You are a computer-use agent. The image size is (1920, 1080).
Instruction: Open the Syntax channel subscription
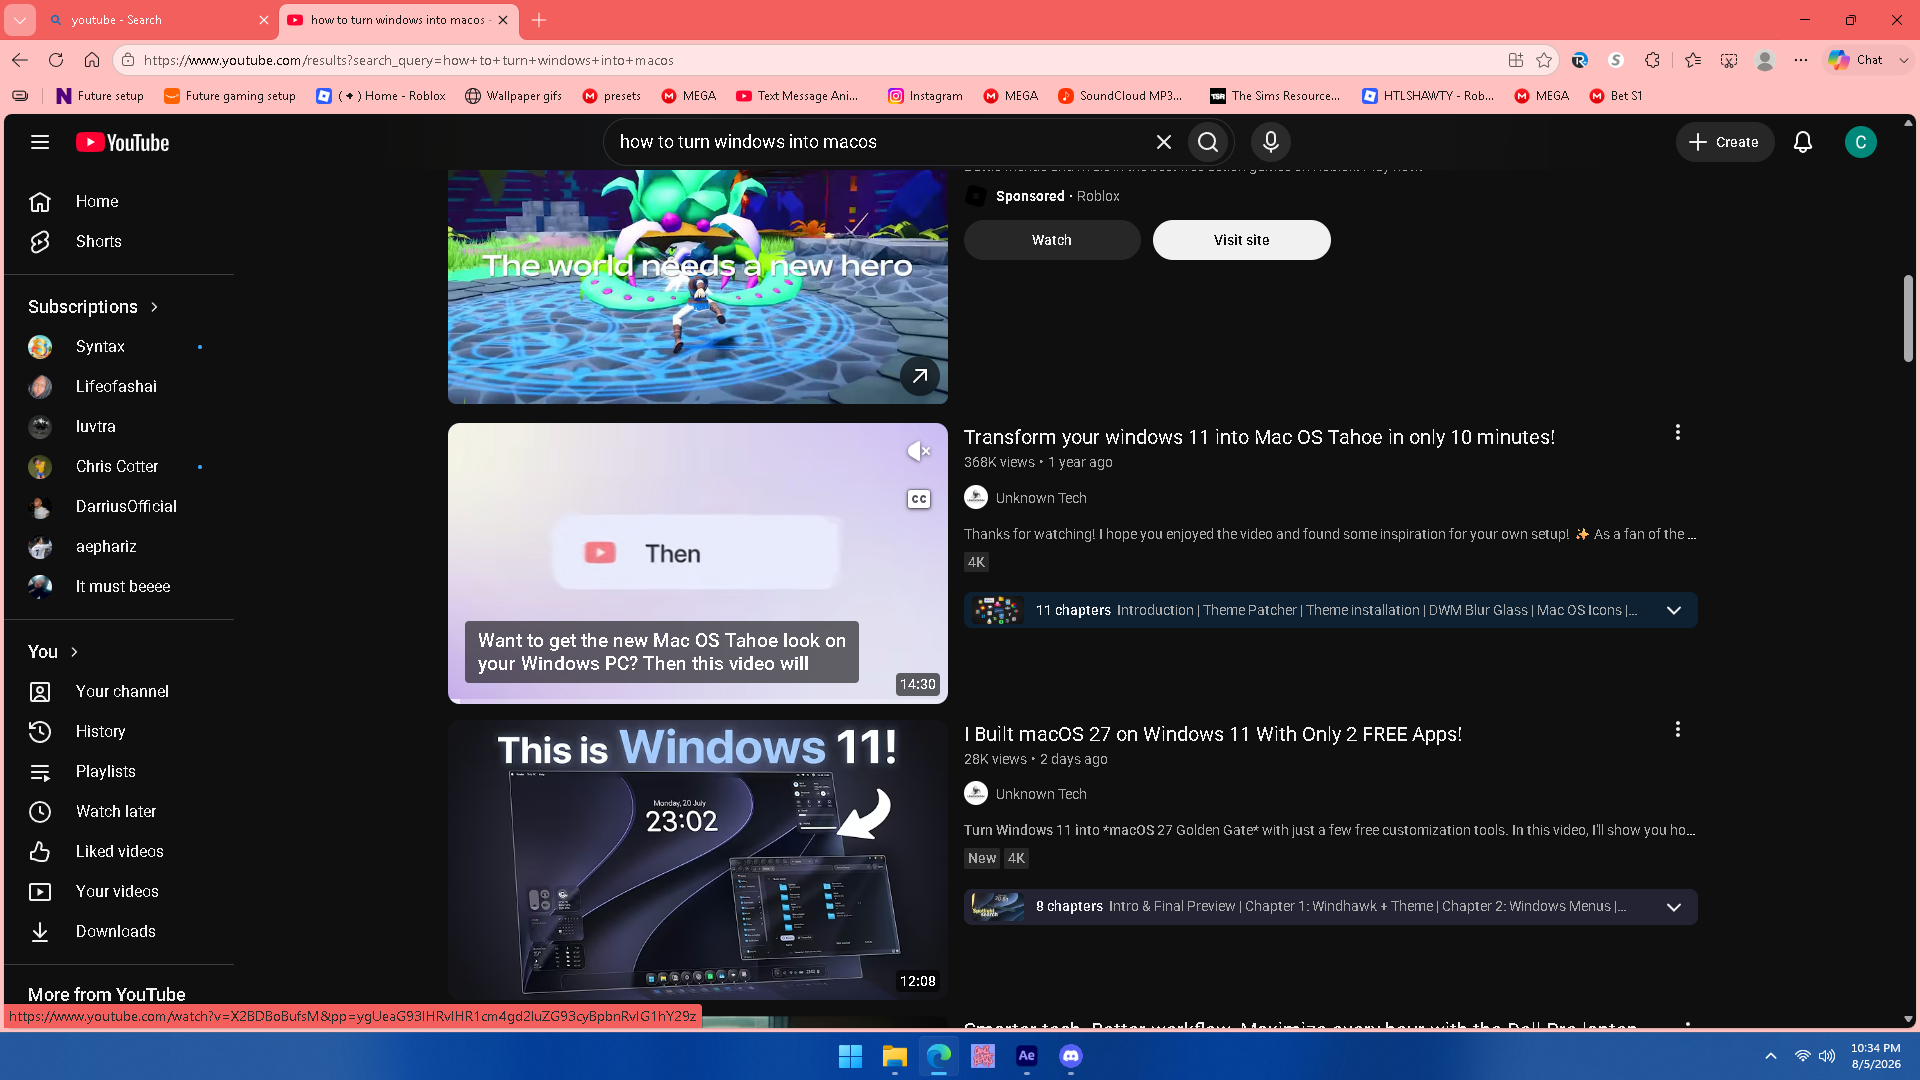click(x=119, y=347)
